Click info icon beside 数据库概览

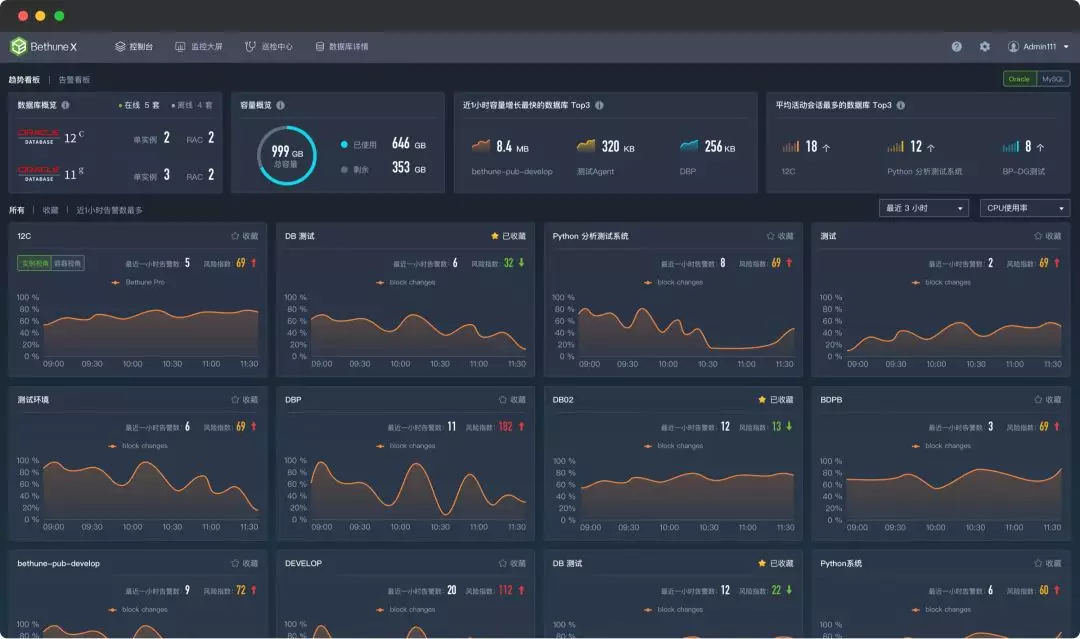click(x=66, y=105)
